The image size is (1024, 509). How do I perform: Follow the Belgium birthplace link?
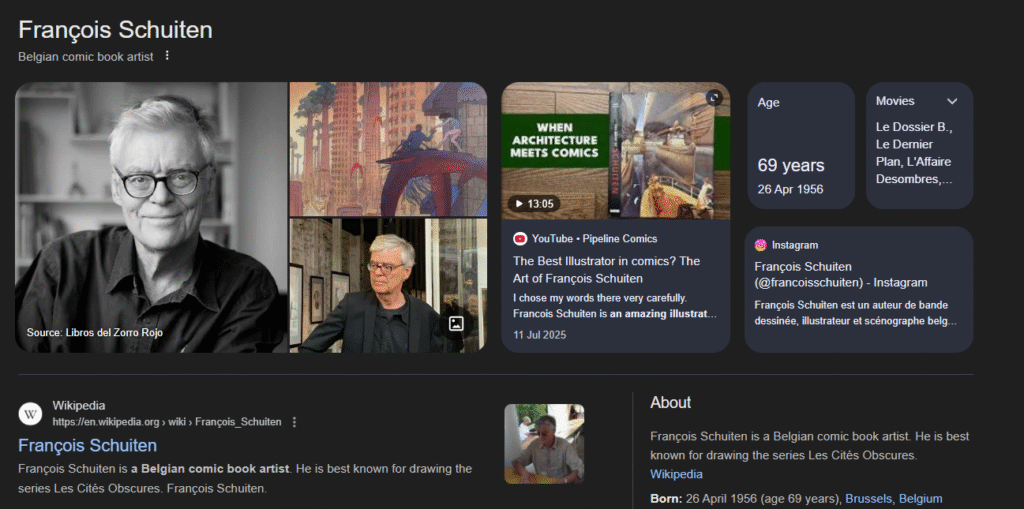pos(920,498)
